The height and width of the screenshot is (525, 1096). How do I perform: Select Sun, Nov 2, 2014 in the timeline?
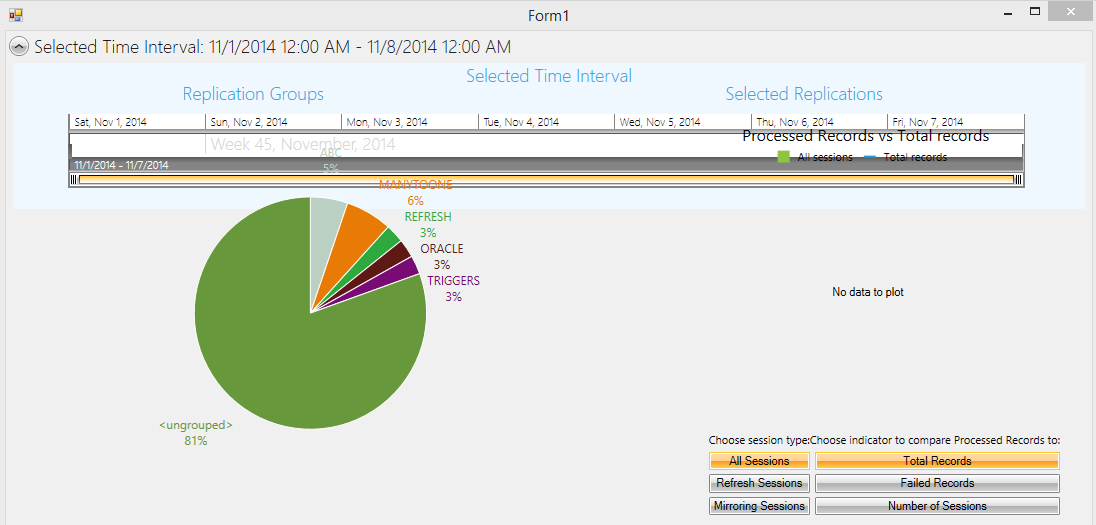click(x=274, y=122)
